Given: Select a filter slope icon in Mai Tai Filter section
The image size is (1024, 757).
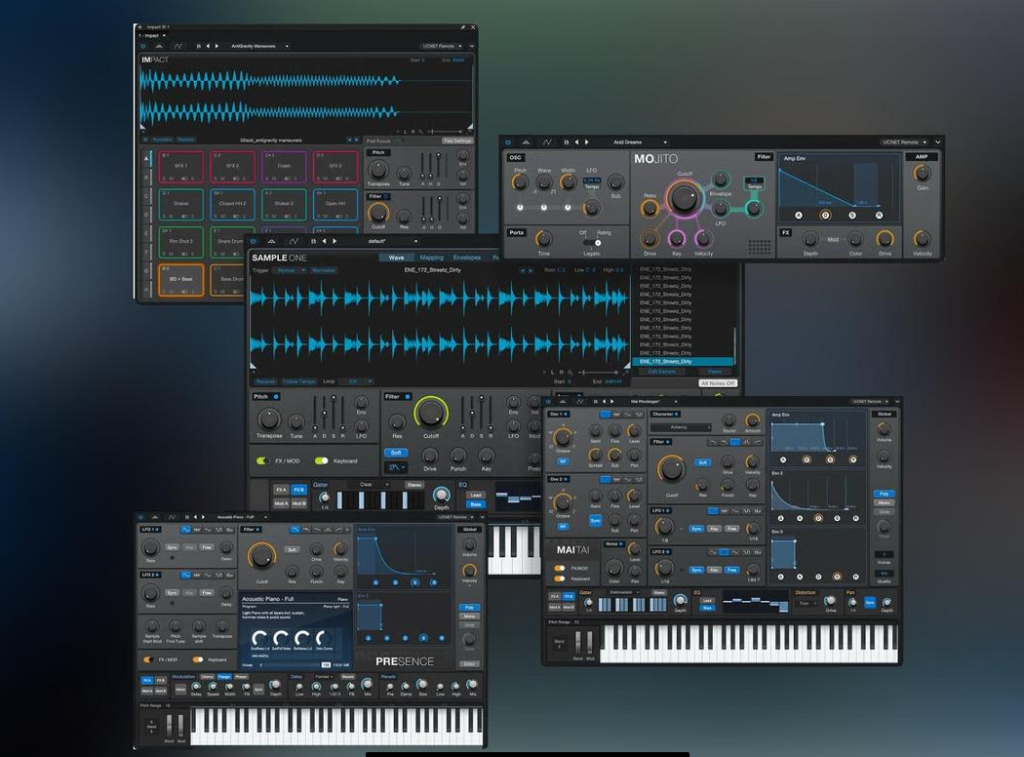Looking at the screenshot, I should 734,442.
